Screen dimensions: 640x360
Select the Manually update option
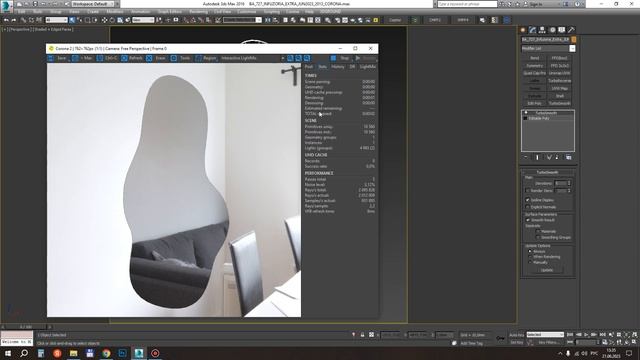tap(530, 262)
